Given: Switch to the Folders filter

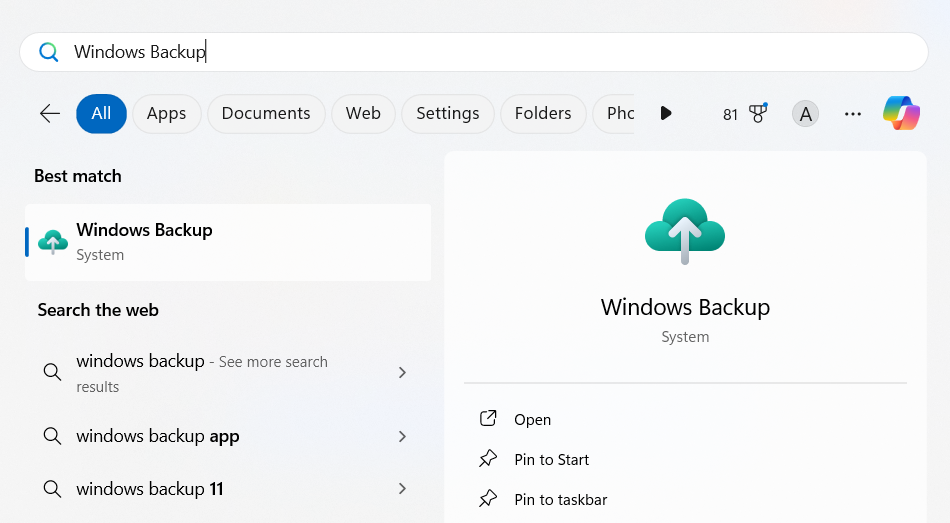Looking at the screenshot, I should pyautogui.click(x=543, y=113).
